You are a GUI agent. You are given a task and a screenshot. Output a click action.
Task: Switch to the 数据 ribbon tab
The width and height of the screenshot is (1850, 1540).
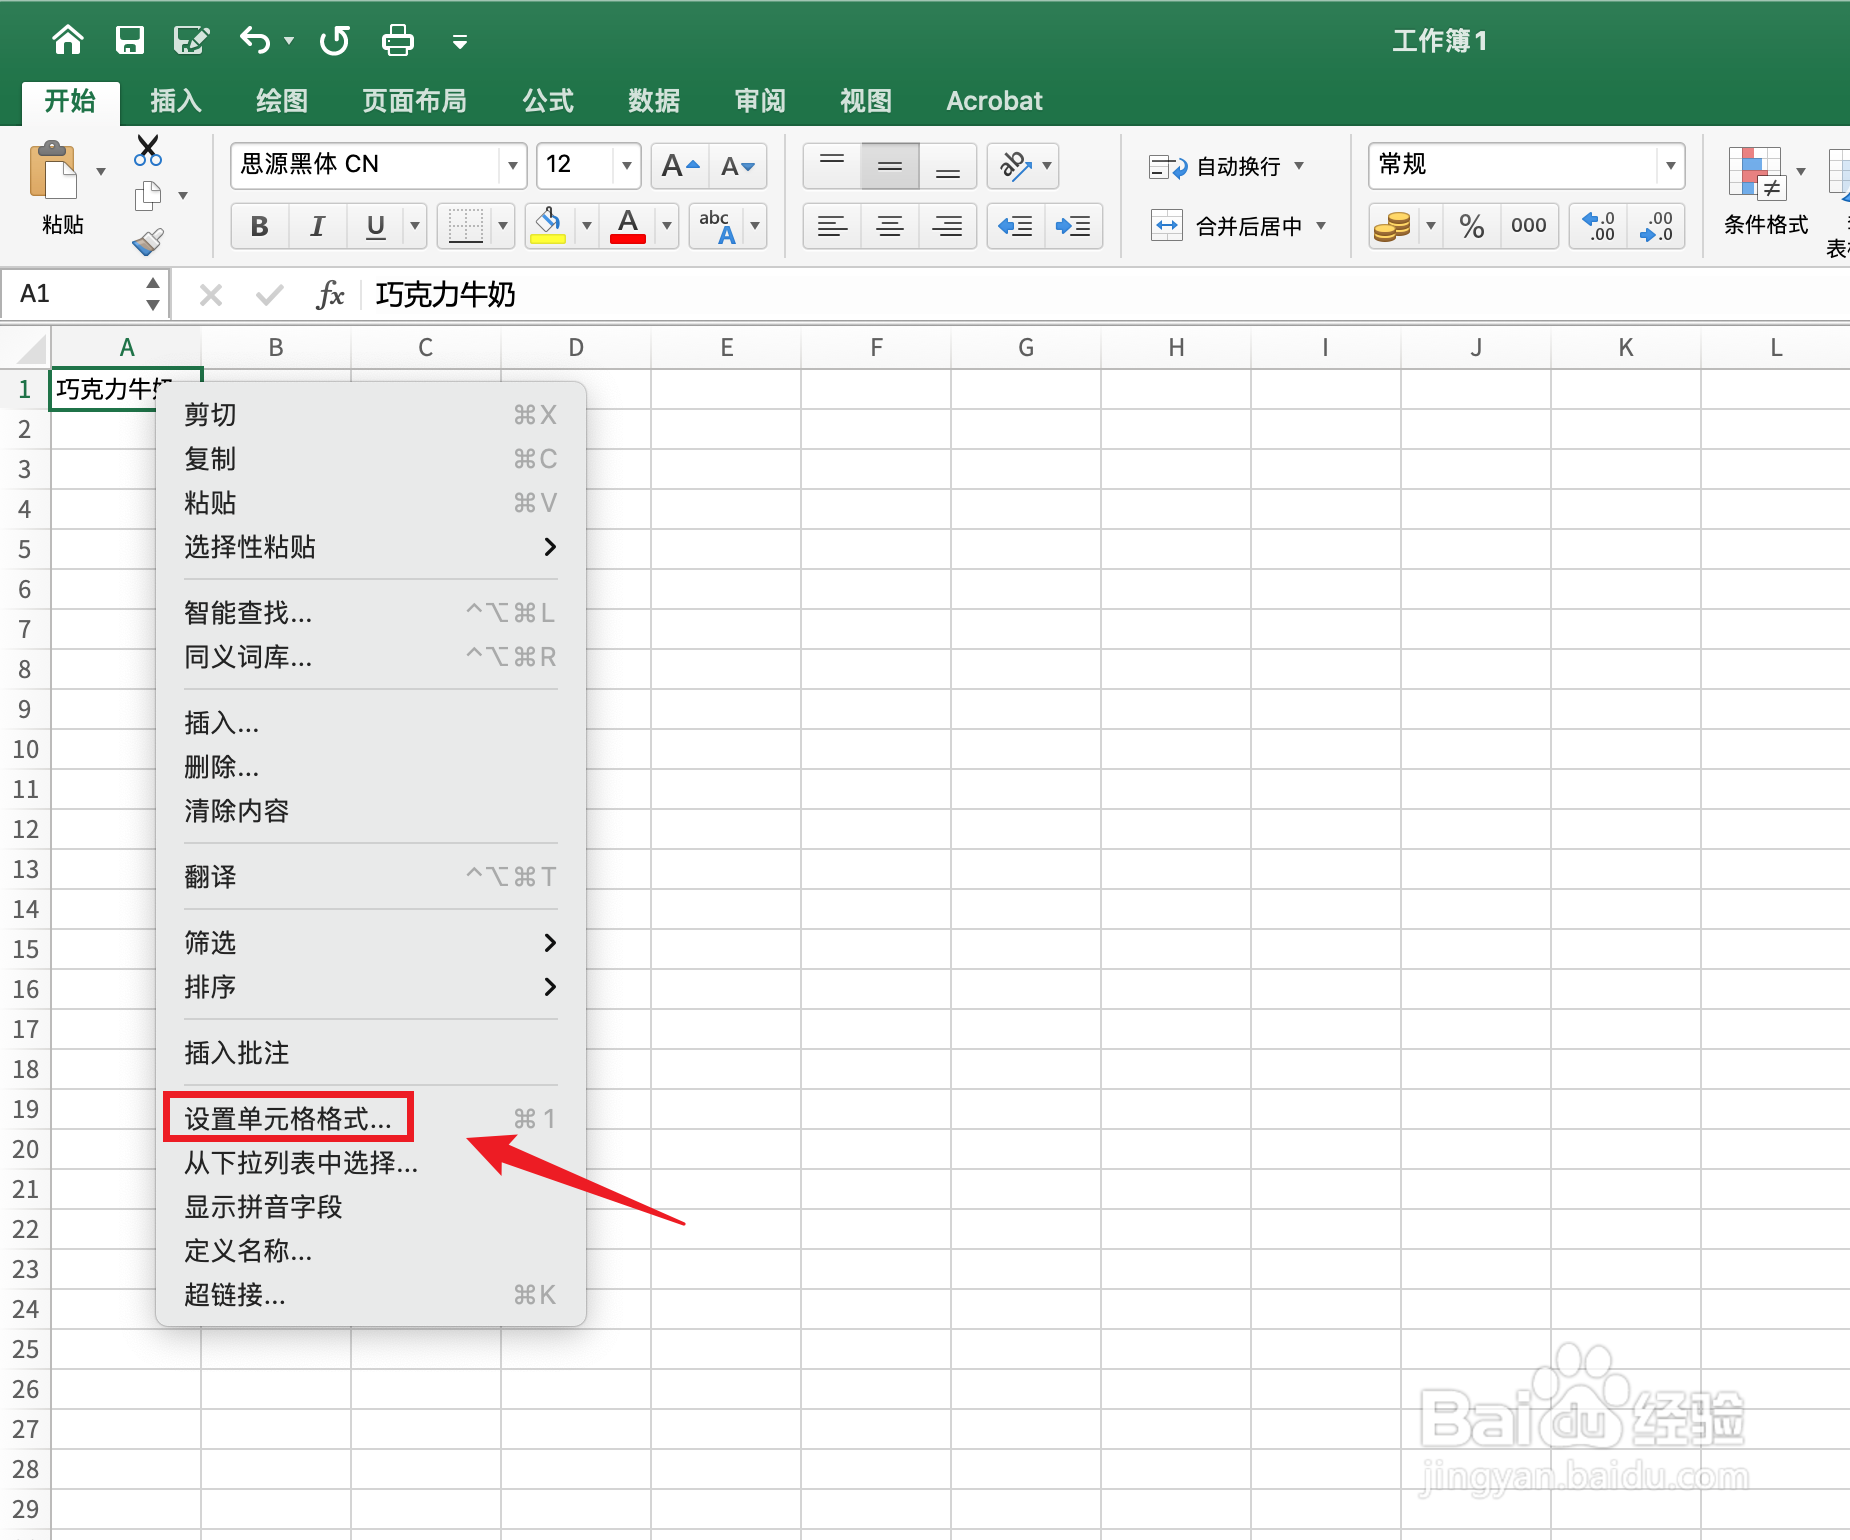653,100
